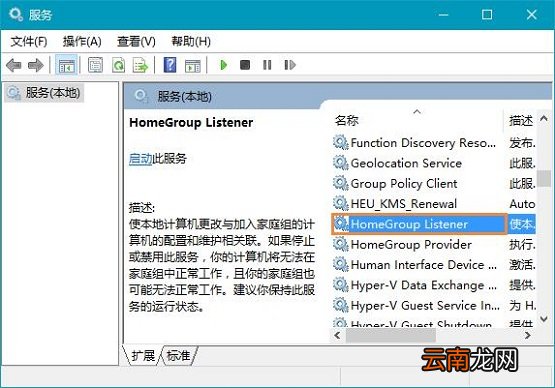Click the horizontal scrollbar right arrow
555x388 pixels.
click(x=527, y=335)
